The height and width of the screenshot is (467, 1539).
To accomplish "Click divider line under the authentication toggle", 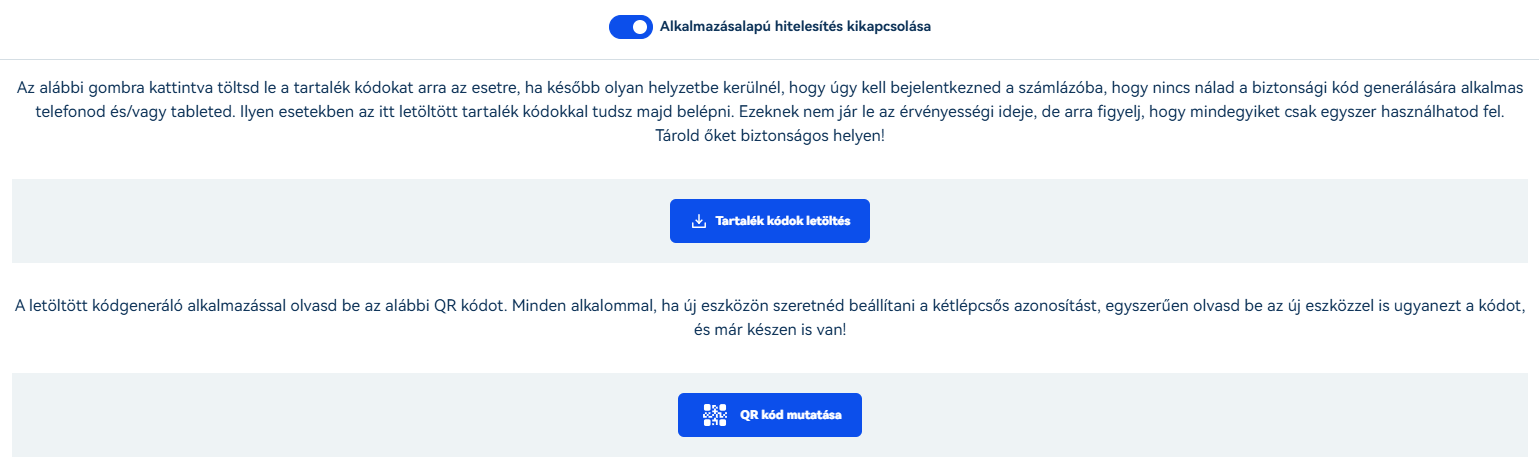I will click(769, 59).
